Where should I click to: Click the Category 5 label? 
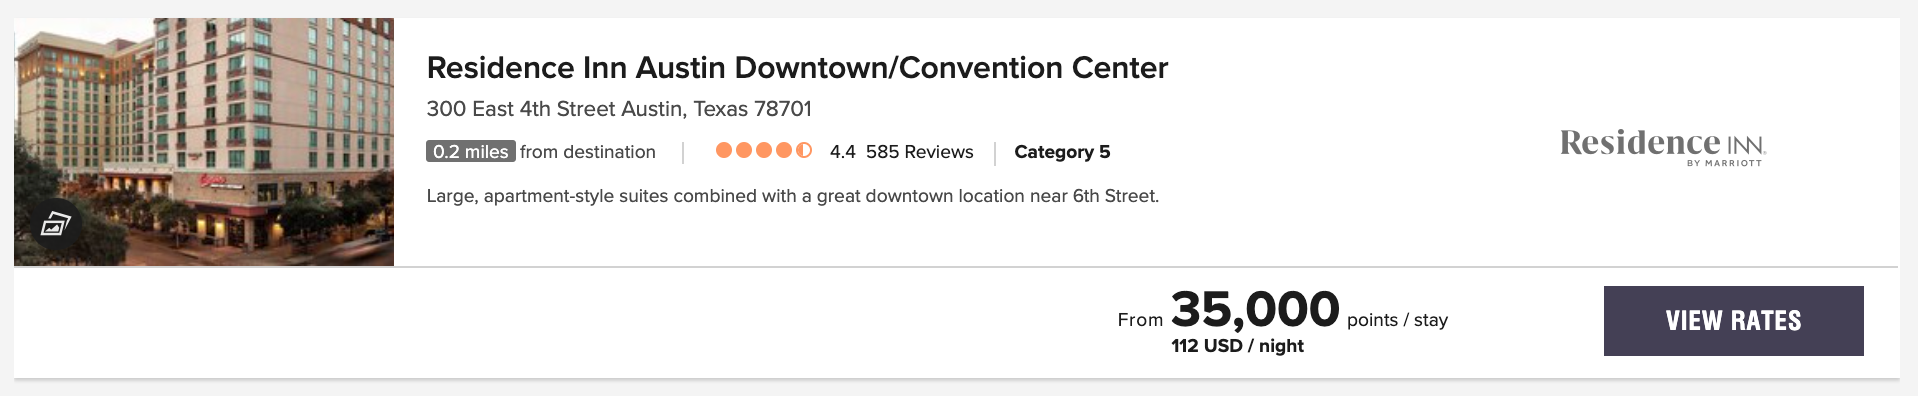1062,152
